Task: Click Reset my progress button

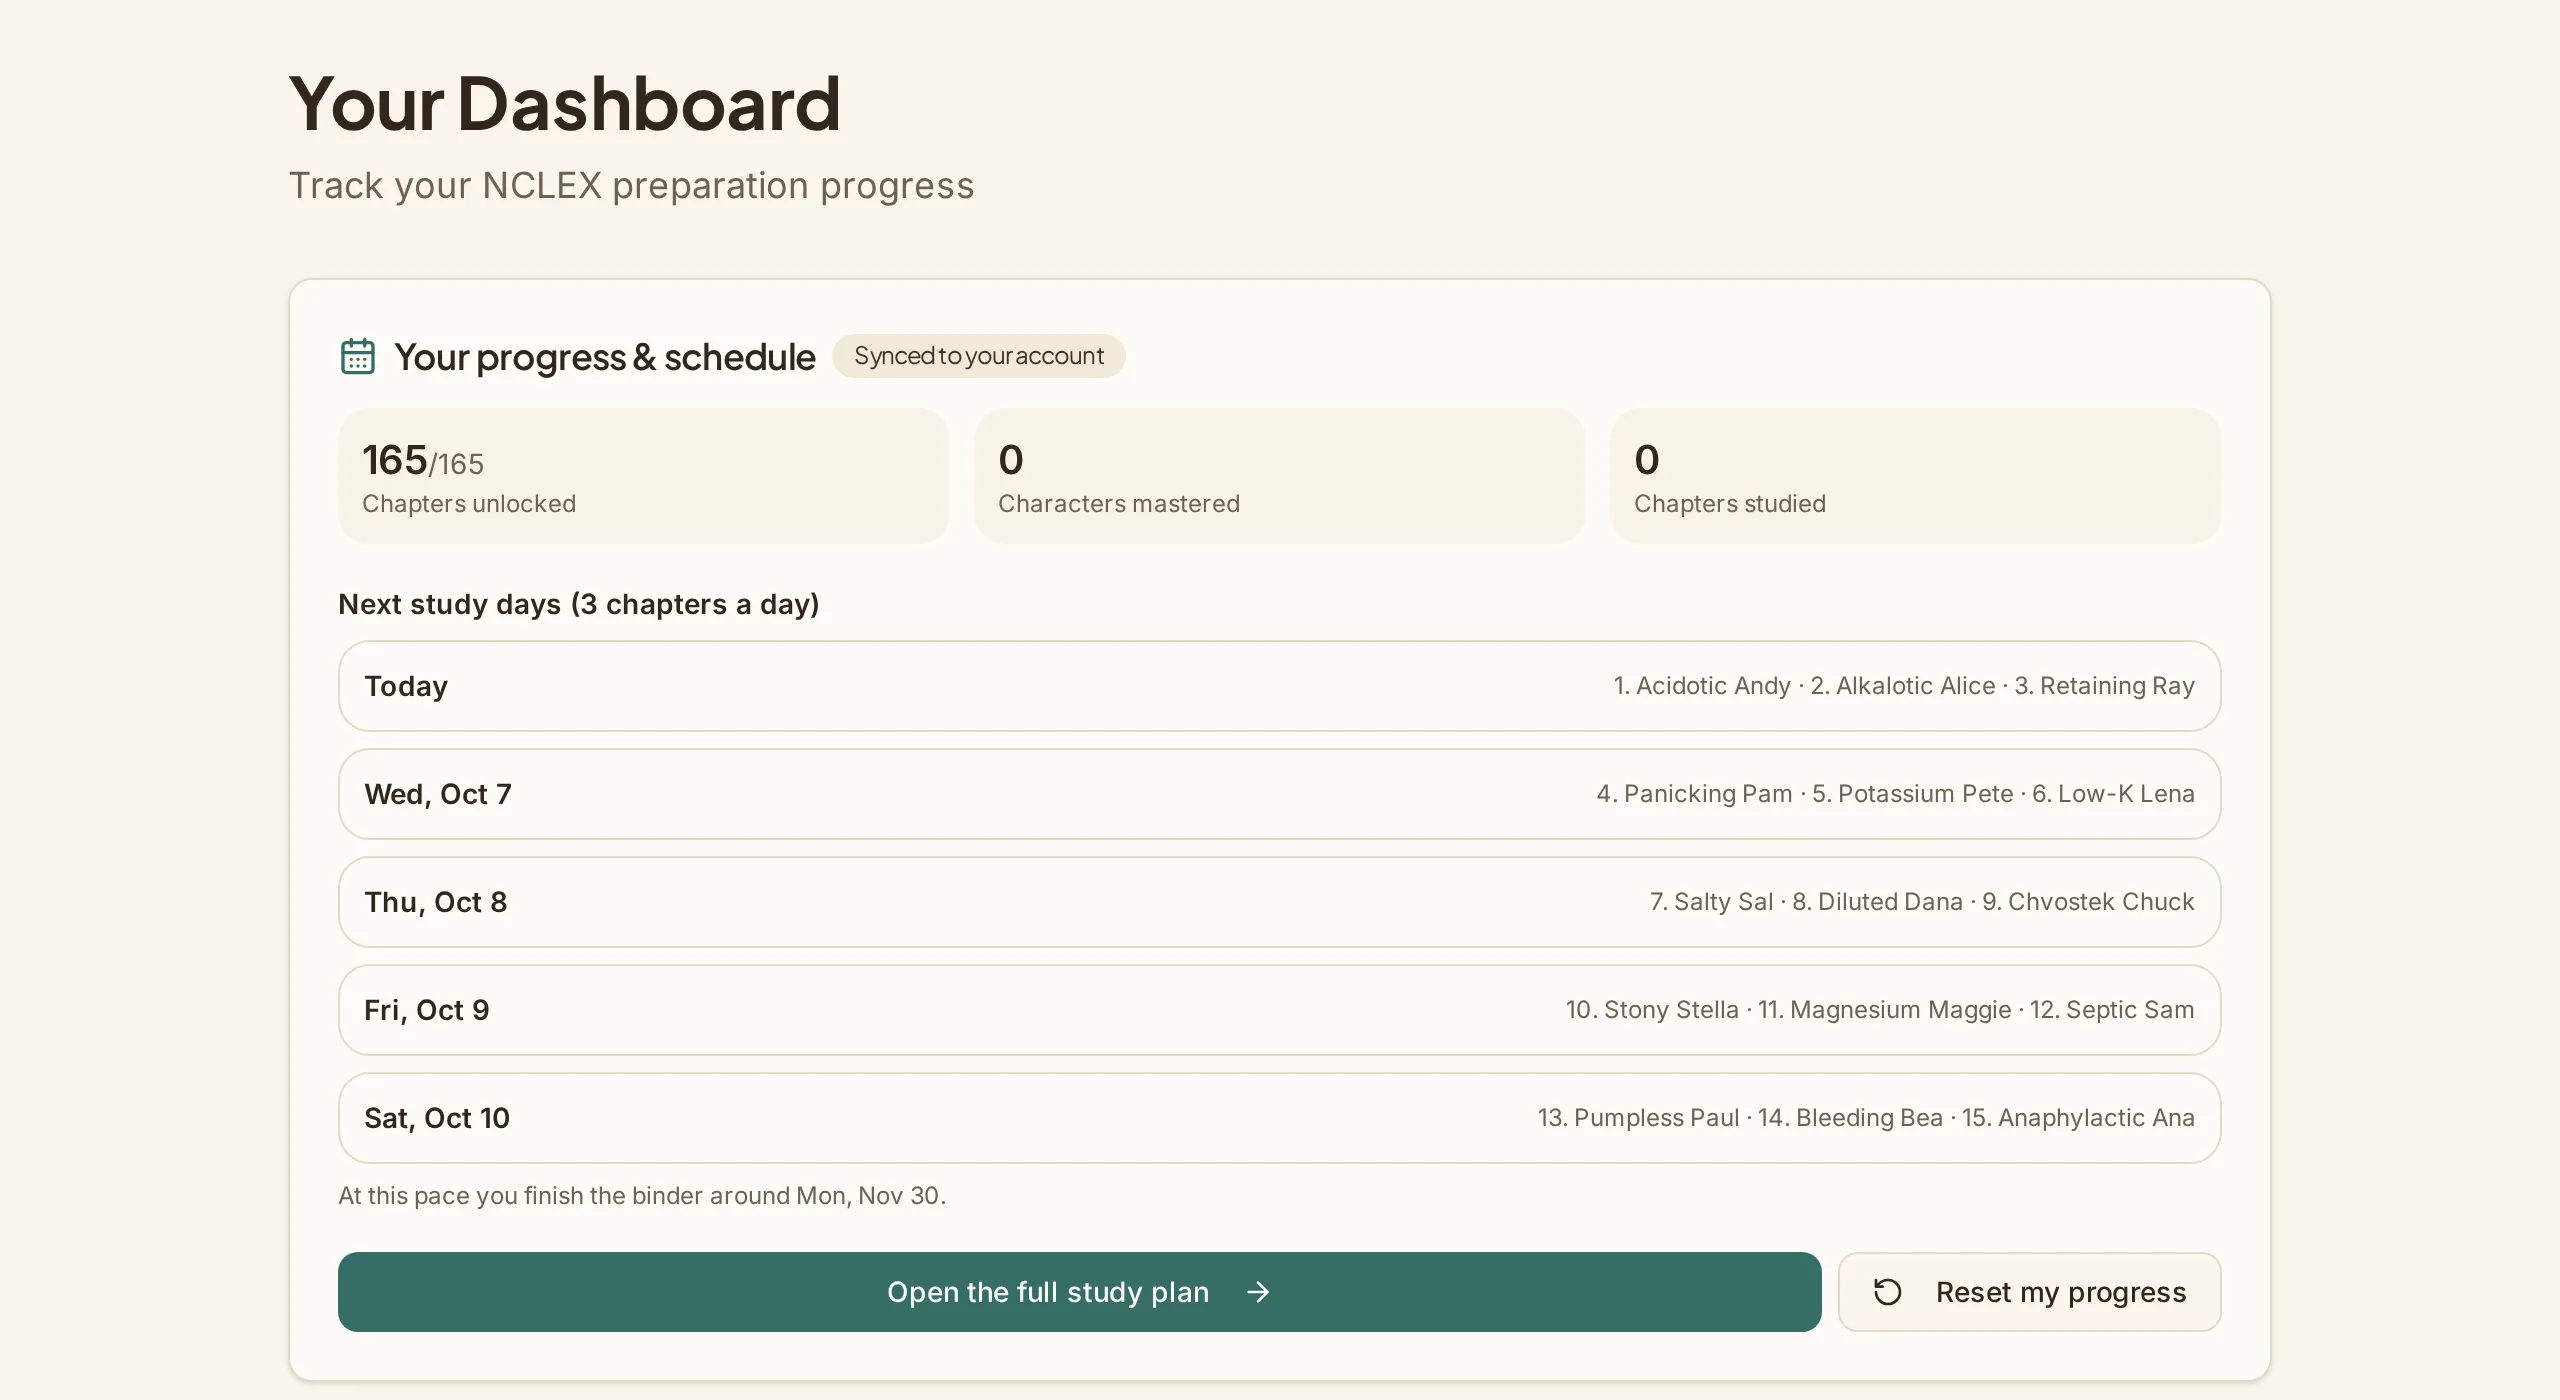Action: (2029, 1292)
